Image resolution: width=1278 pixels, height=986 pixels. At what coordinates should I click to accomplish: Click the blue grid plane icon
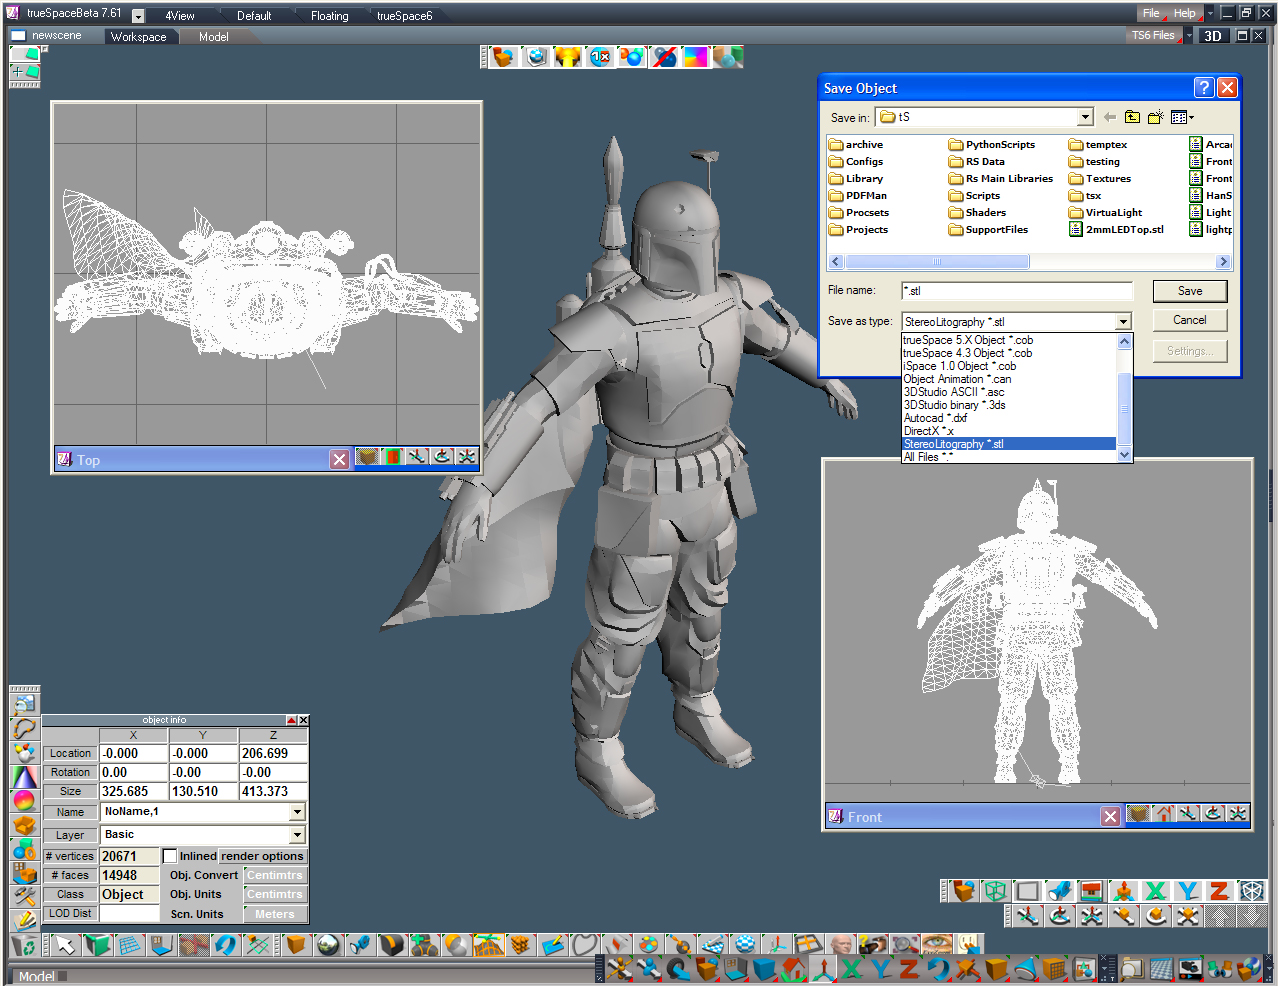(x=129, y=945)
